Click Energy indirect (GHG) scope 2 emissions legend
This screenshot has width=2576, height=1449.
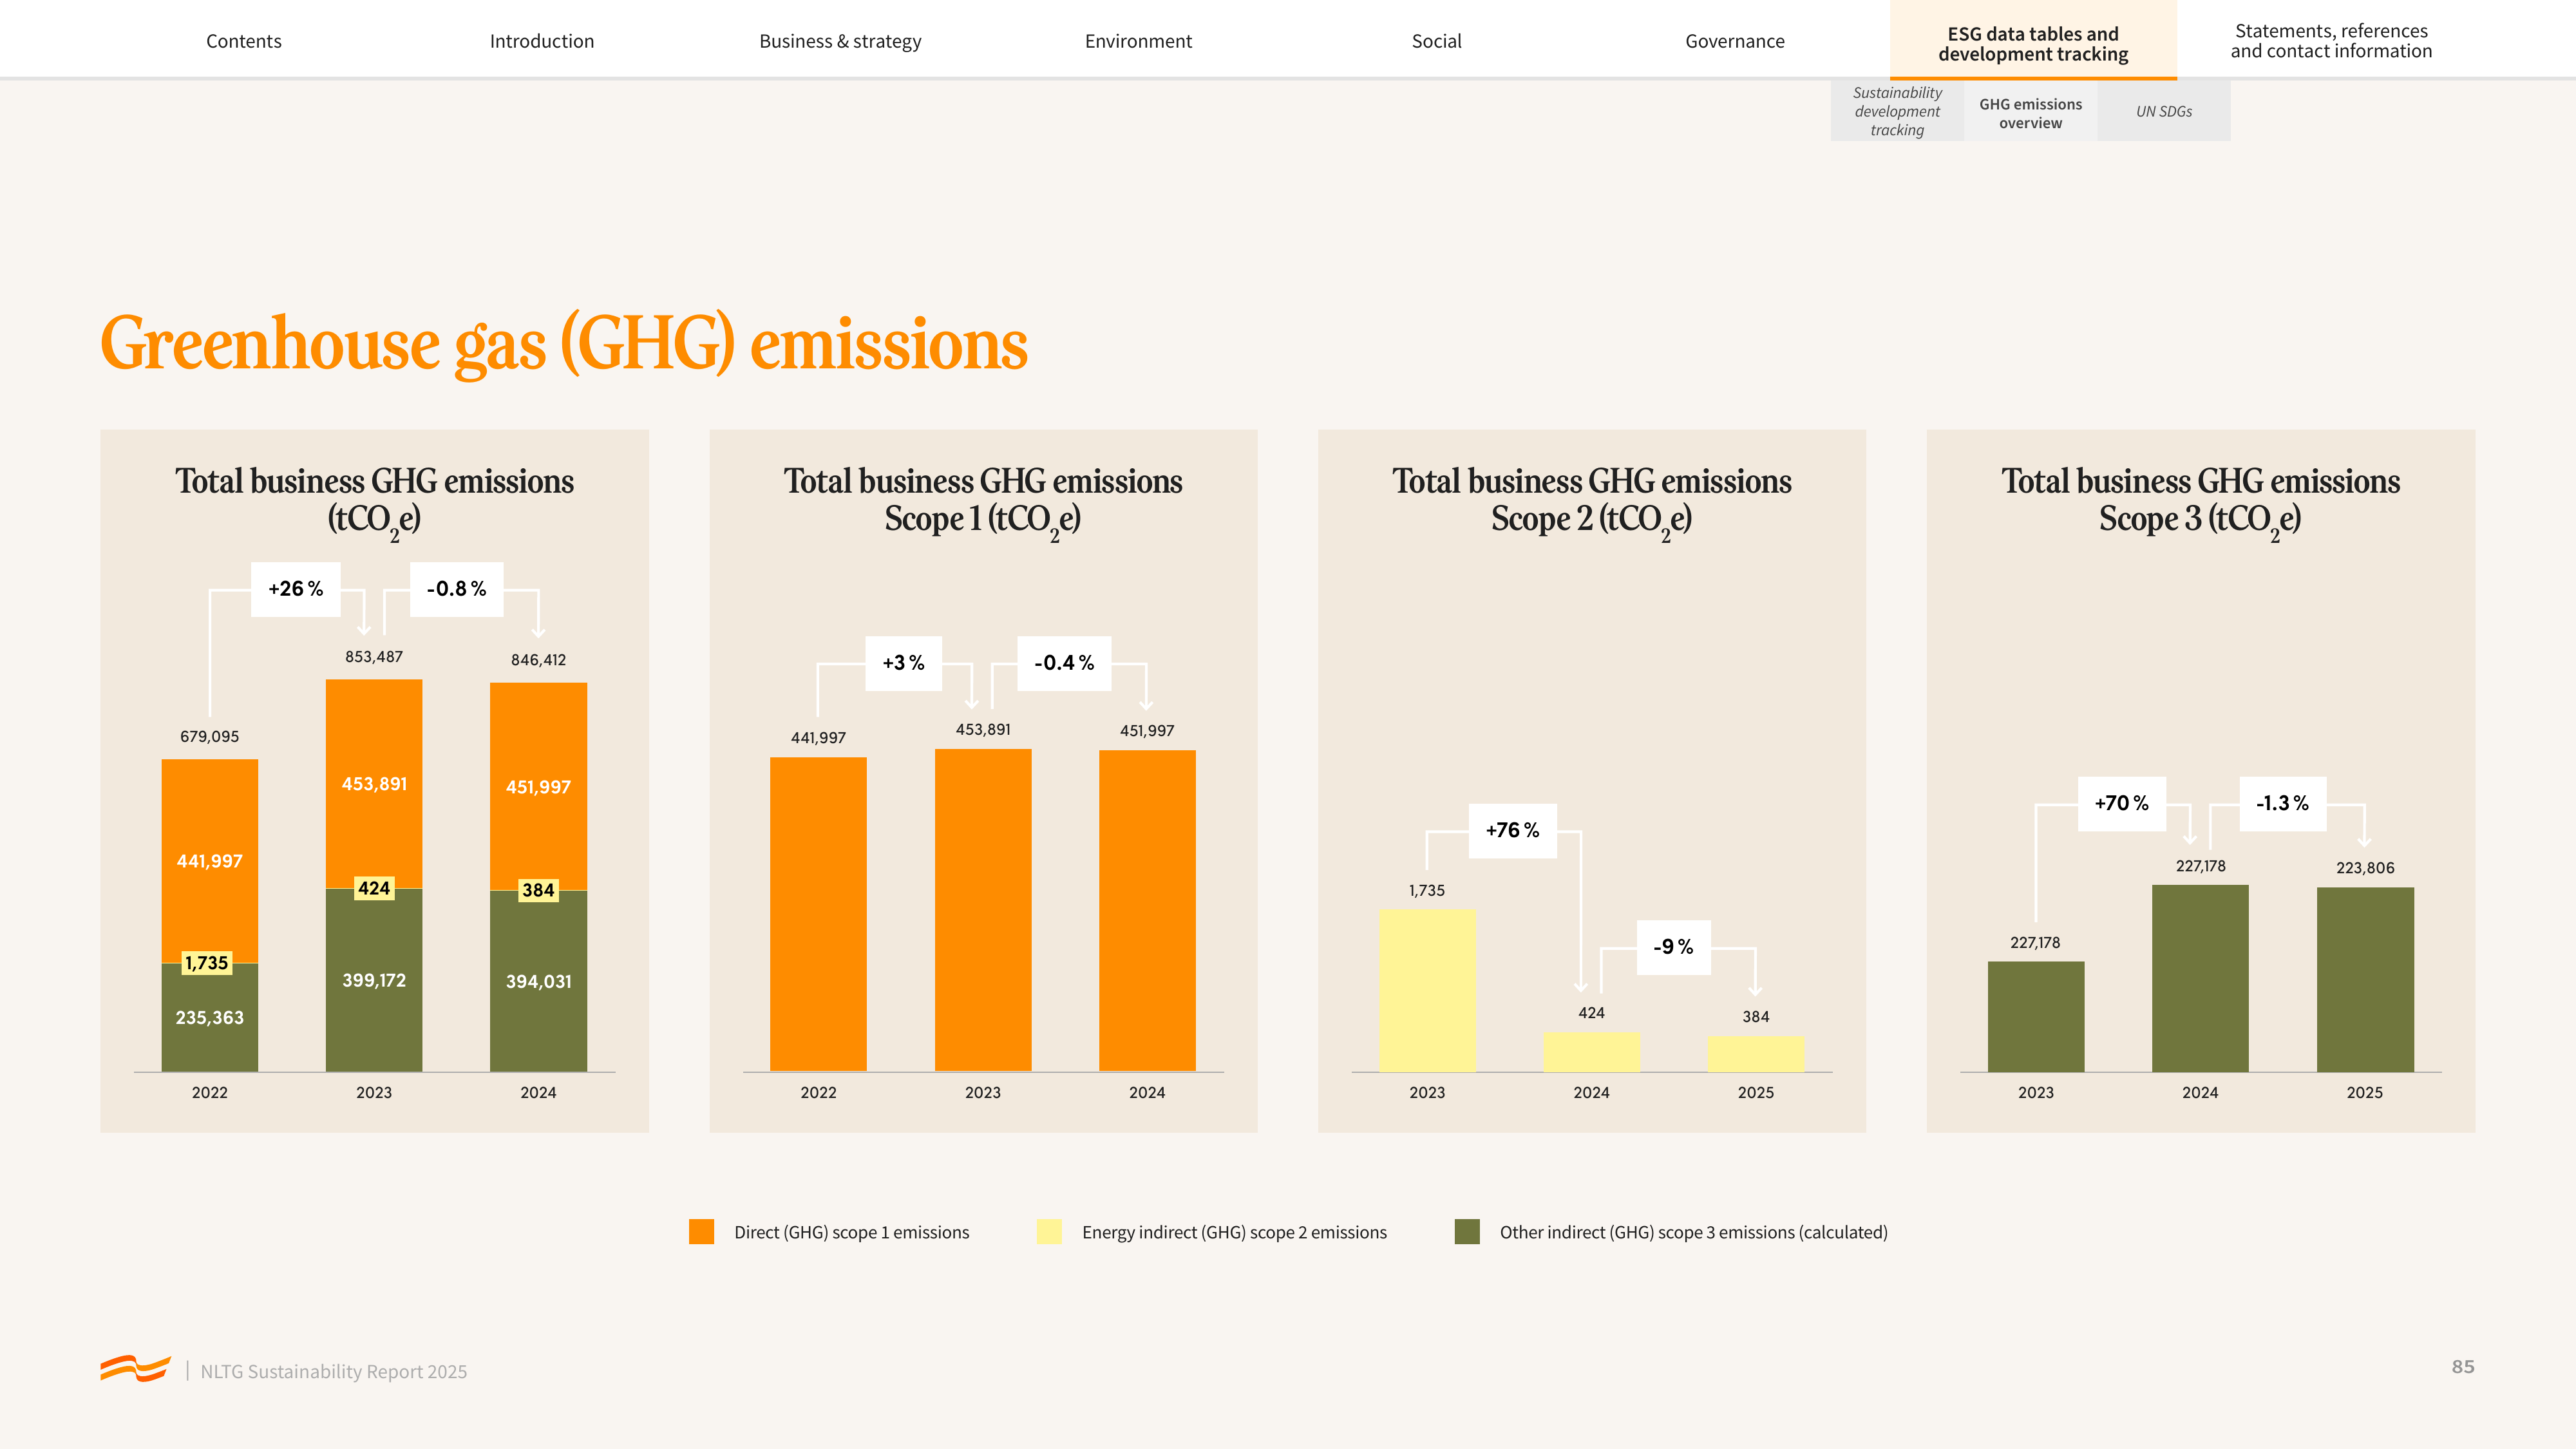(1234, 1232)
